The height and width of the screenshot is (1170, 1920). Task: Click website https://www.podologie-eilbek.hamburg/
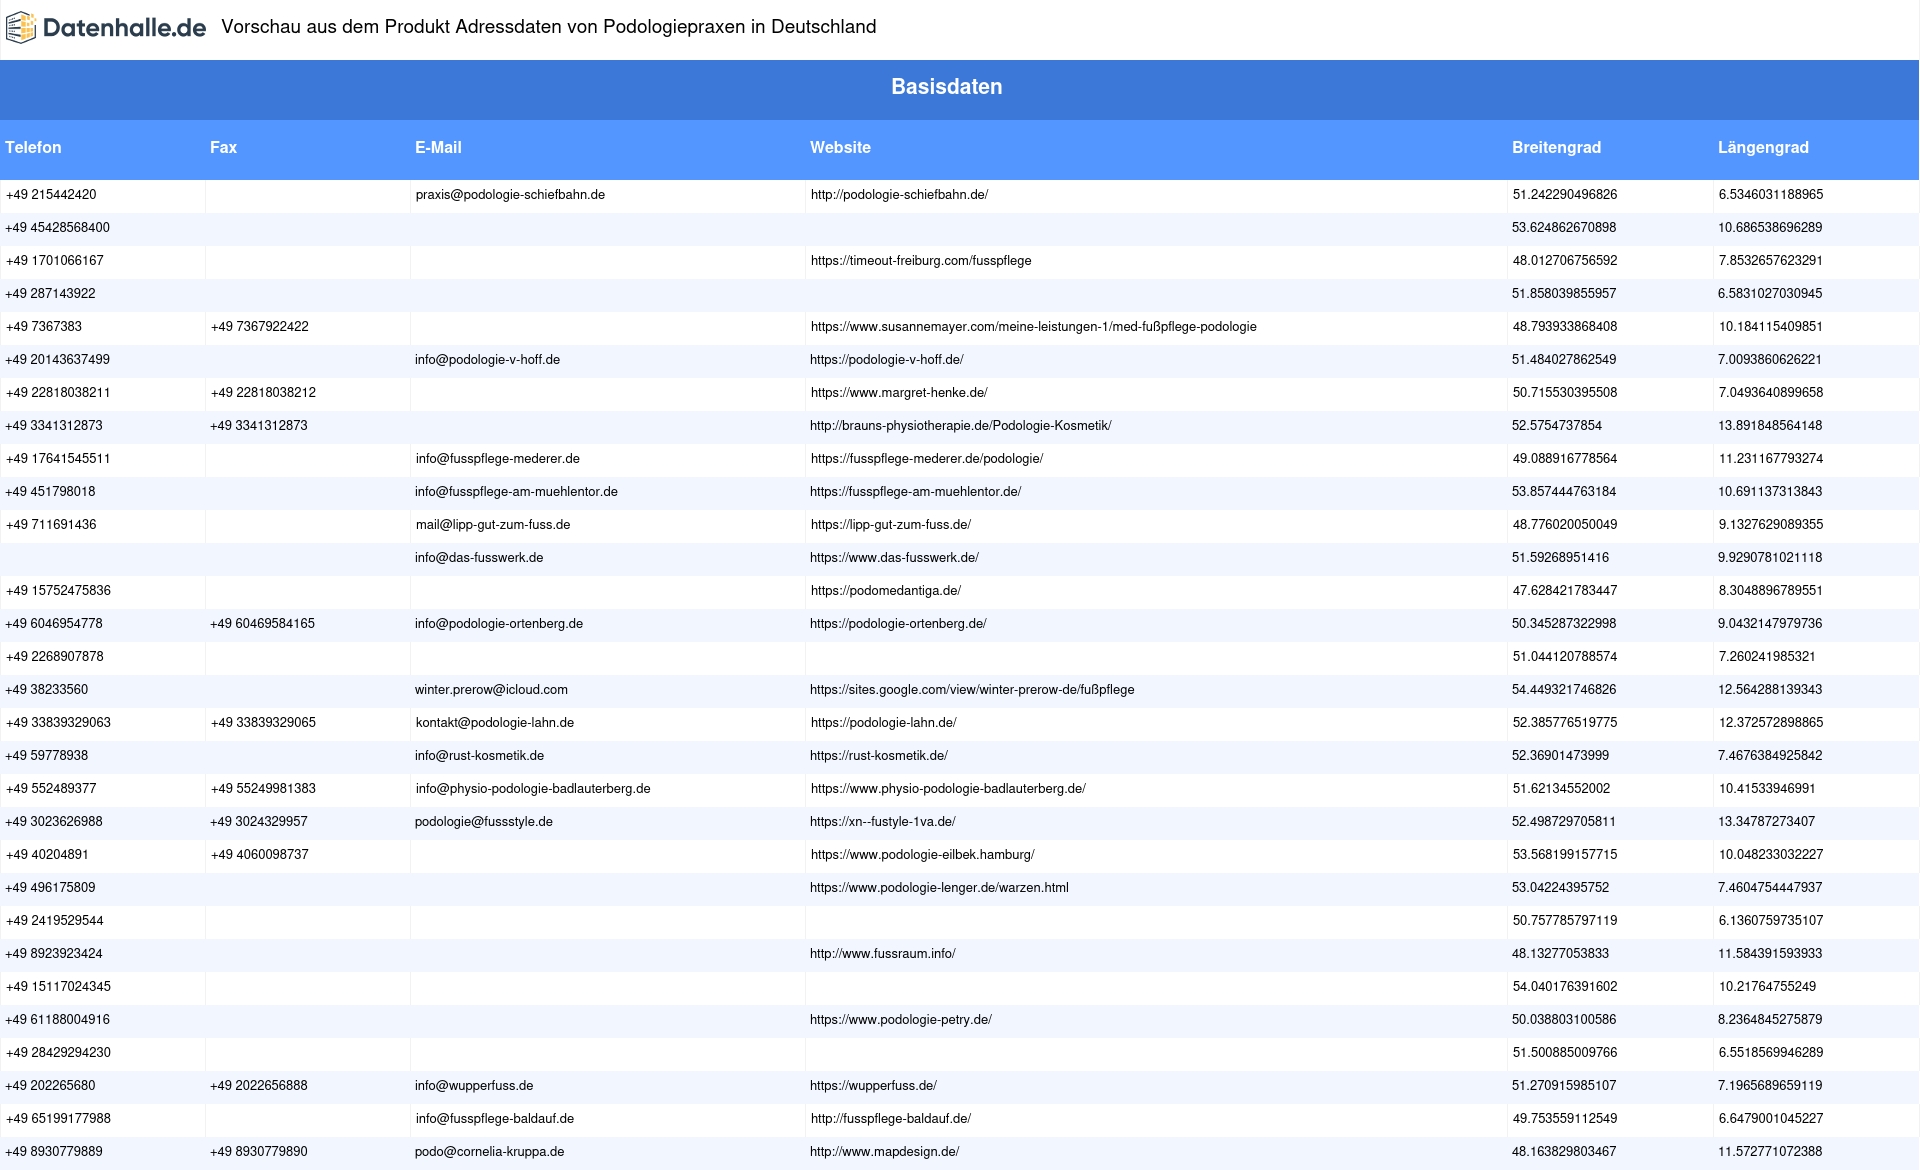(x=923, y=855)
